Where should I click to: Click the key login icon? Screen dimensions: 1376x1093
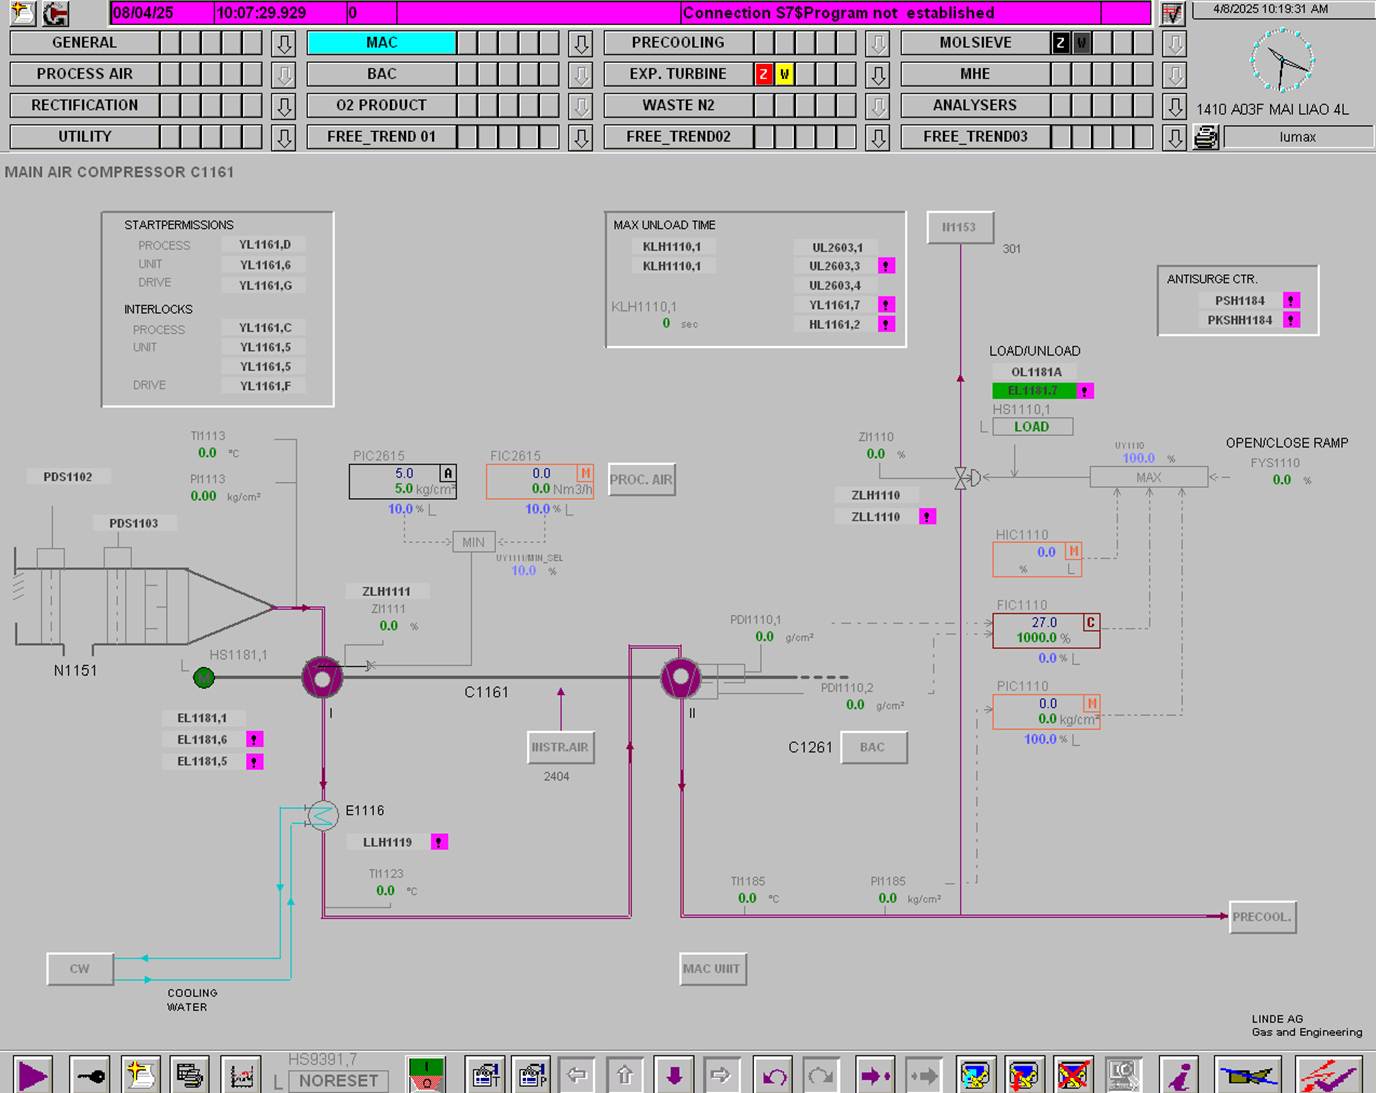tap(90, 1076)
